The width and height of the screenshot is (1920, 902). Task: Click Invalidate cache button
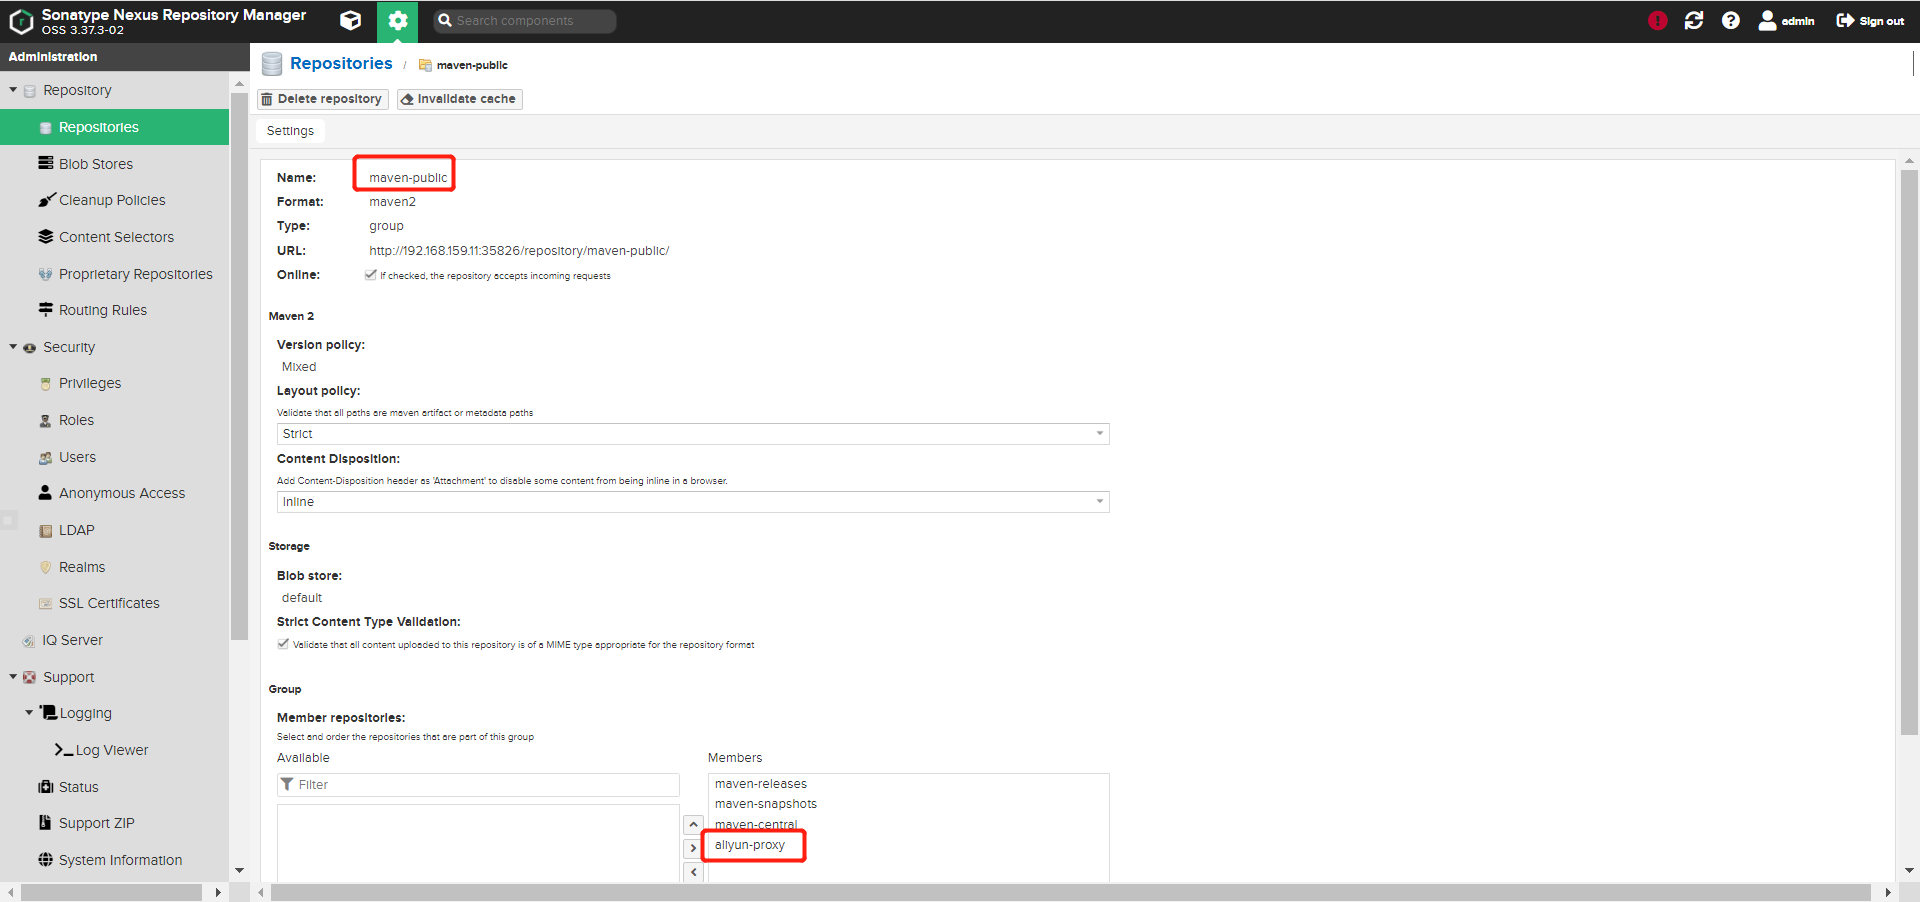(459, 99)
